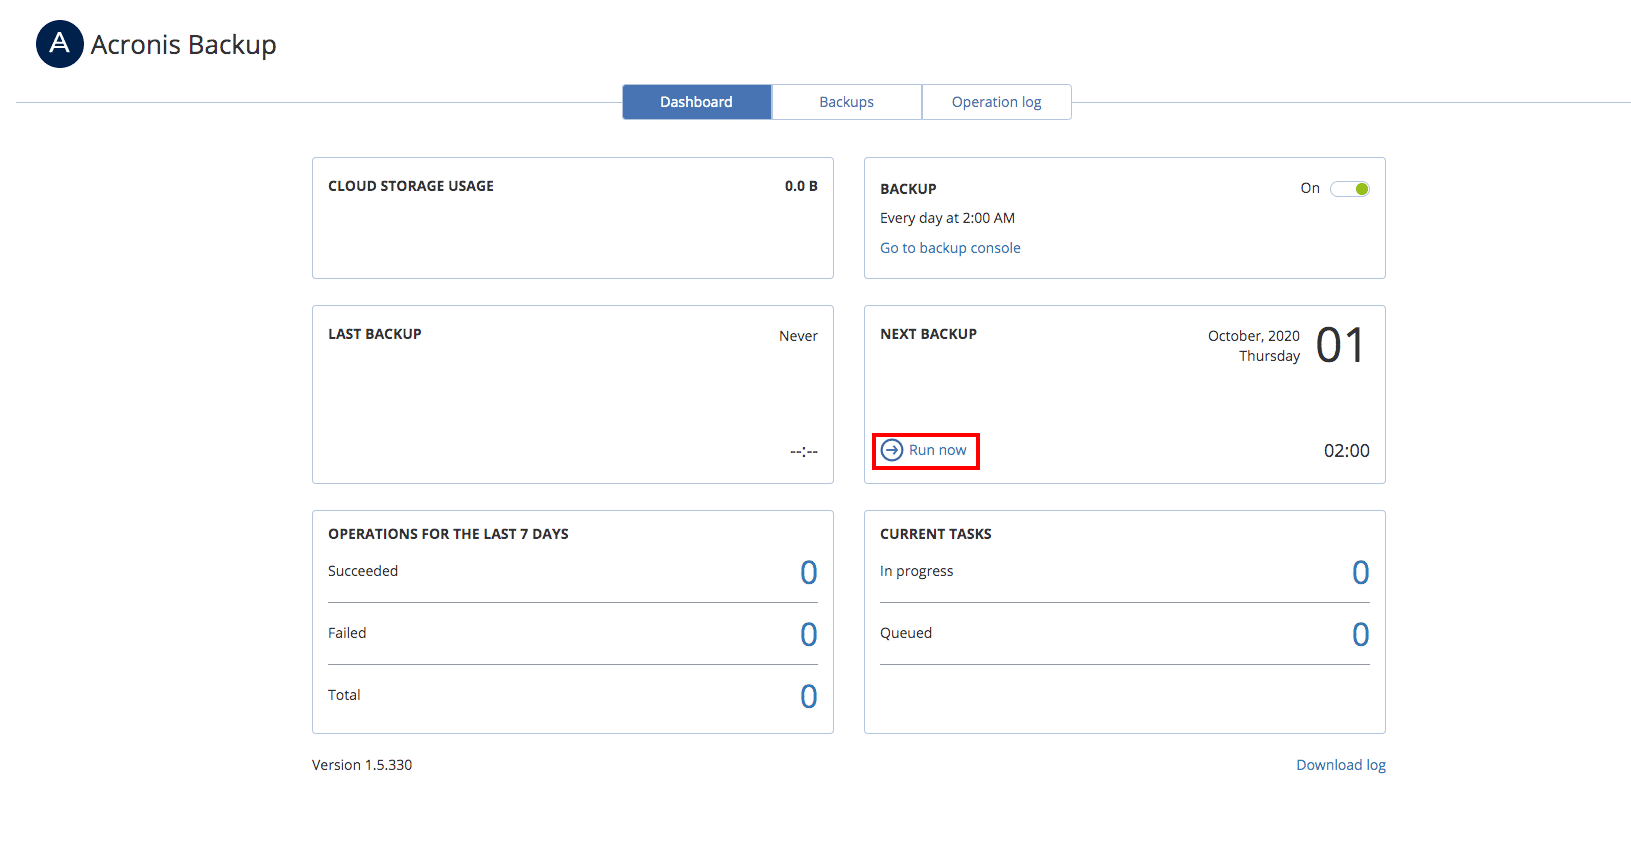The height and width of the screenshot is (859, 1631).
Task: Click the In progress tasks count
Action: click(1361, 572)
